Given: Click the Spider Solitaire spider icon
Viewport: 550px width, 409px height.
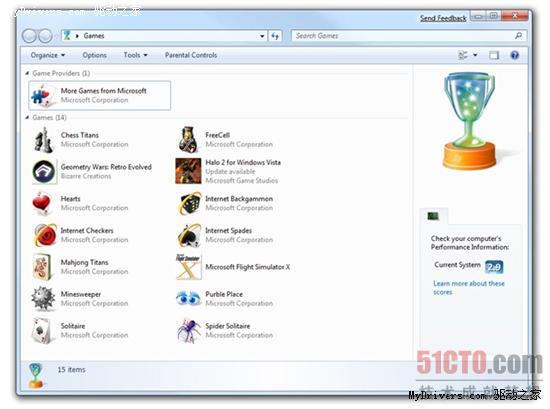Looking at the screenshot, I should tap(189, 330).
